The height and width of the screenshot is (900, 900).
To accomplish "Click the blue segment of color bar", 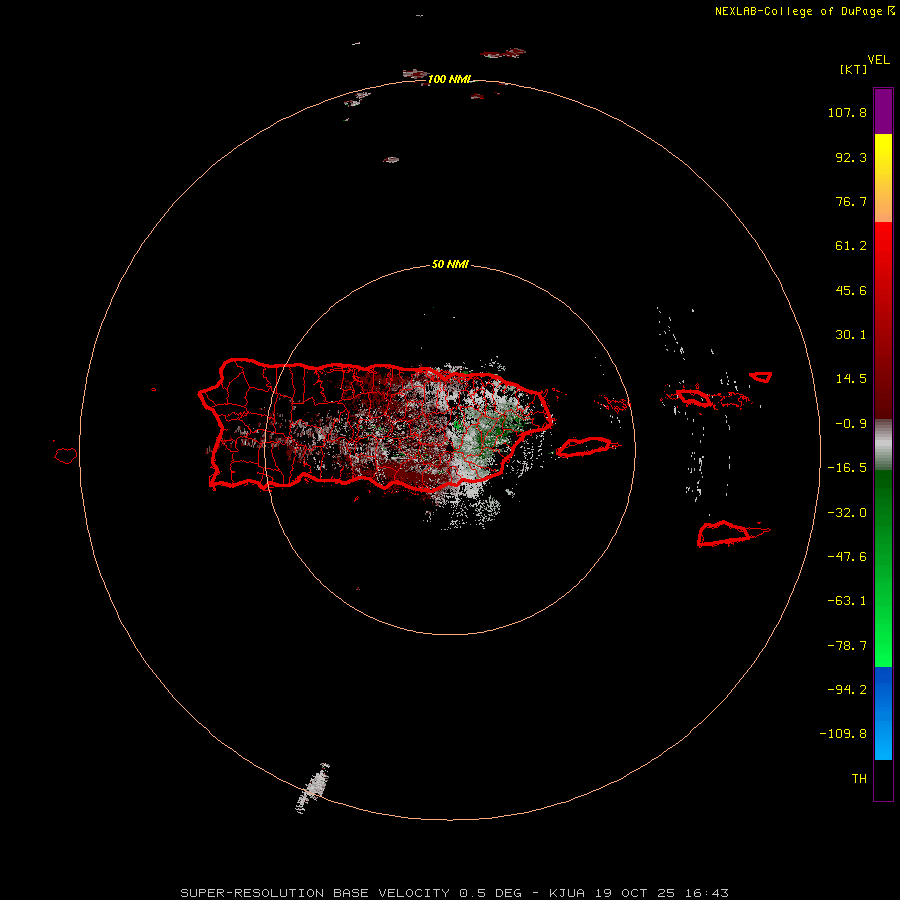I will click(x=883, y=713).
